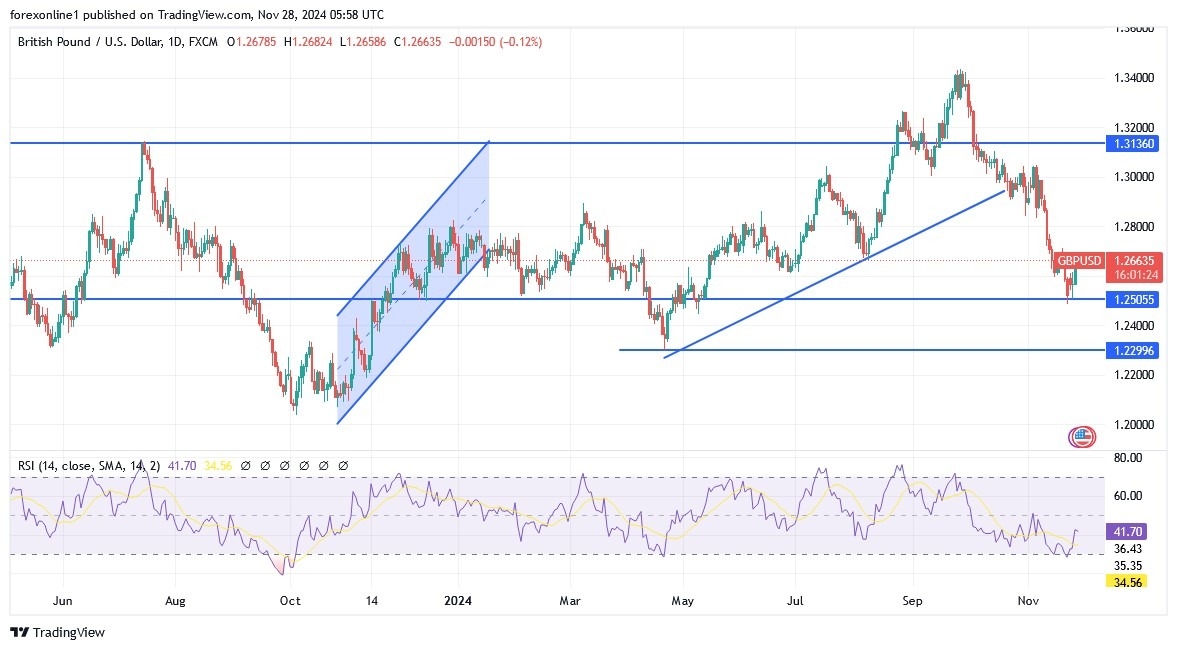Select the 1.31360 resistance price label
Screen dimensions: 1177x650
point(1135,144)
